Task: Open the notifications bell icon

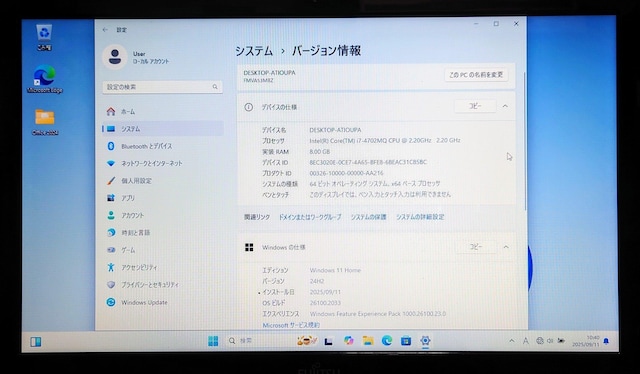Action: (x=607, y=341)
